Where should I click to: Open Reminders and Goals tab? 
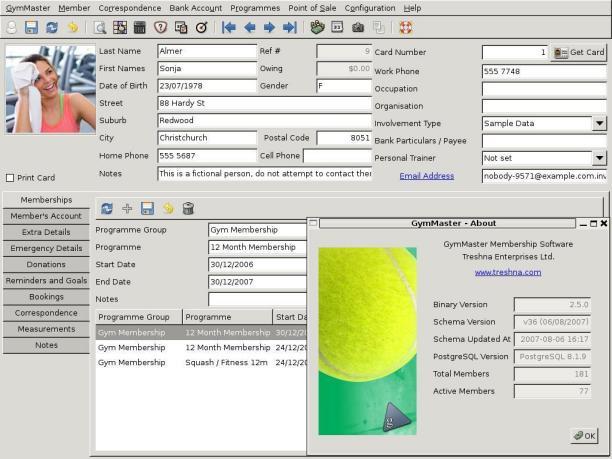[x=46, y=281]
